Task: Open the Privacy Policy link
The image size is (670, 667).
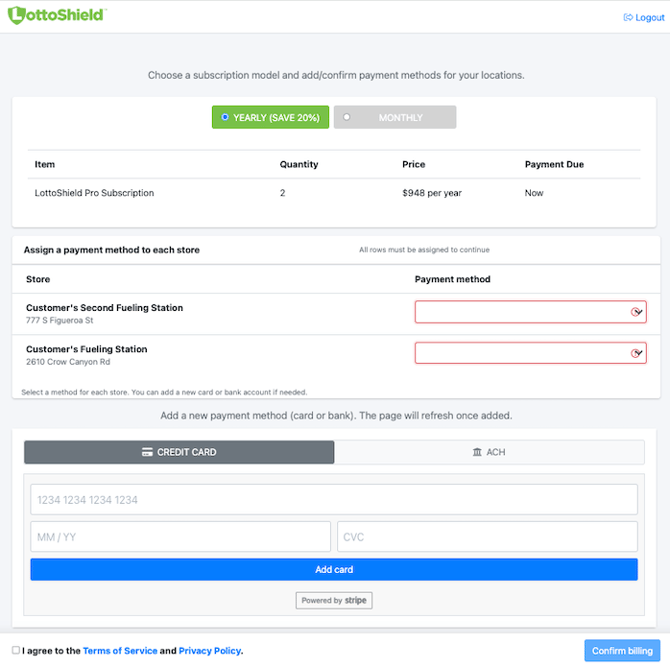Action: (210, 651)
